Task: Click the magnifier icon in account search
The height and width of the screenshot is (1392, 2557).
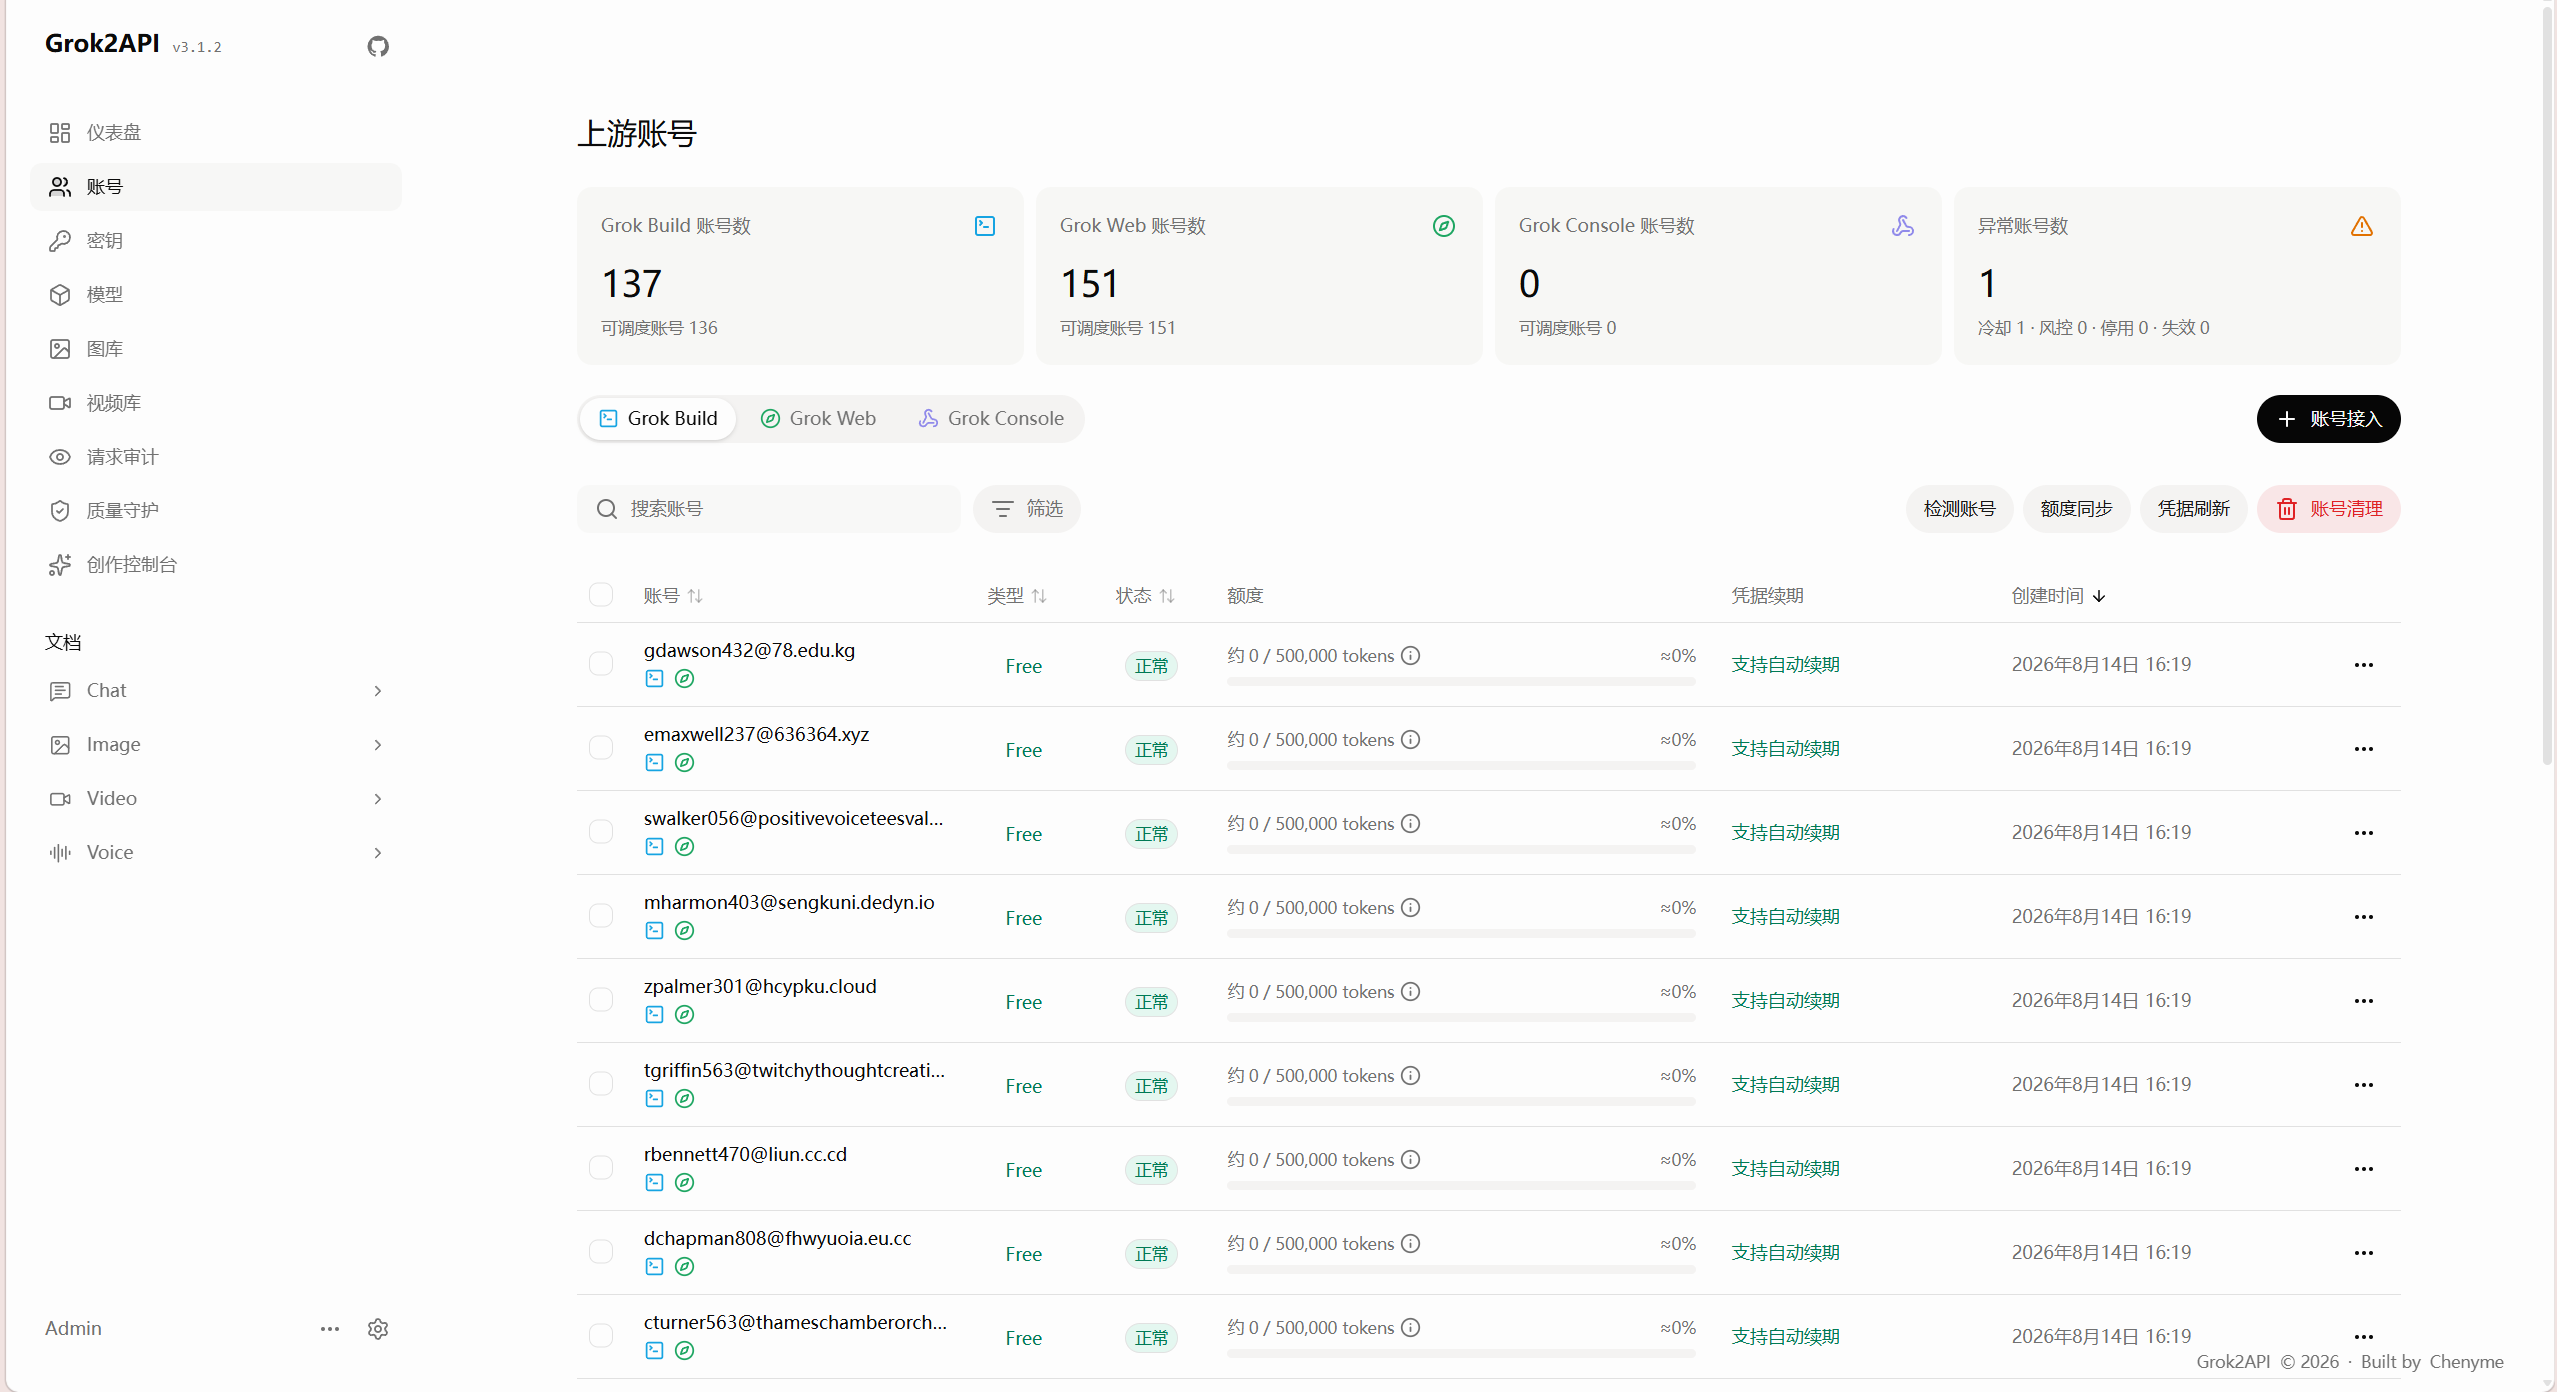Action: tap(606, 509)
